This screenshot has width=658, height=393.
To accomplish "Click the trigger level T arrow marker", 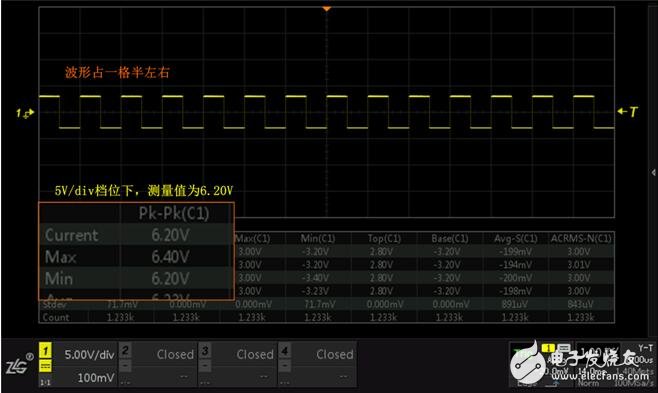I will (x=627, y=112).
